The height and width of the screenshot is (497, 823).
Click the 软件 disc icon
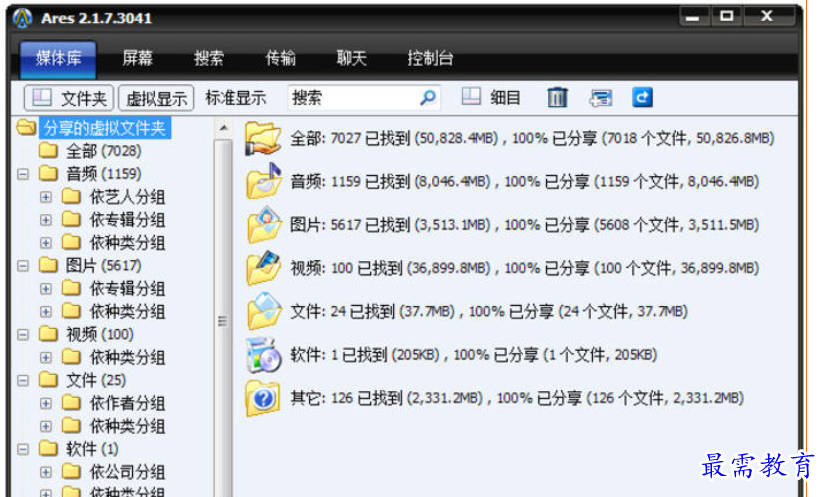[x=263, y=355]
